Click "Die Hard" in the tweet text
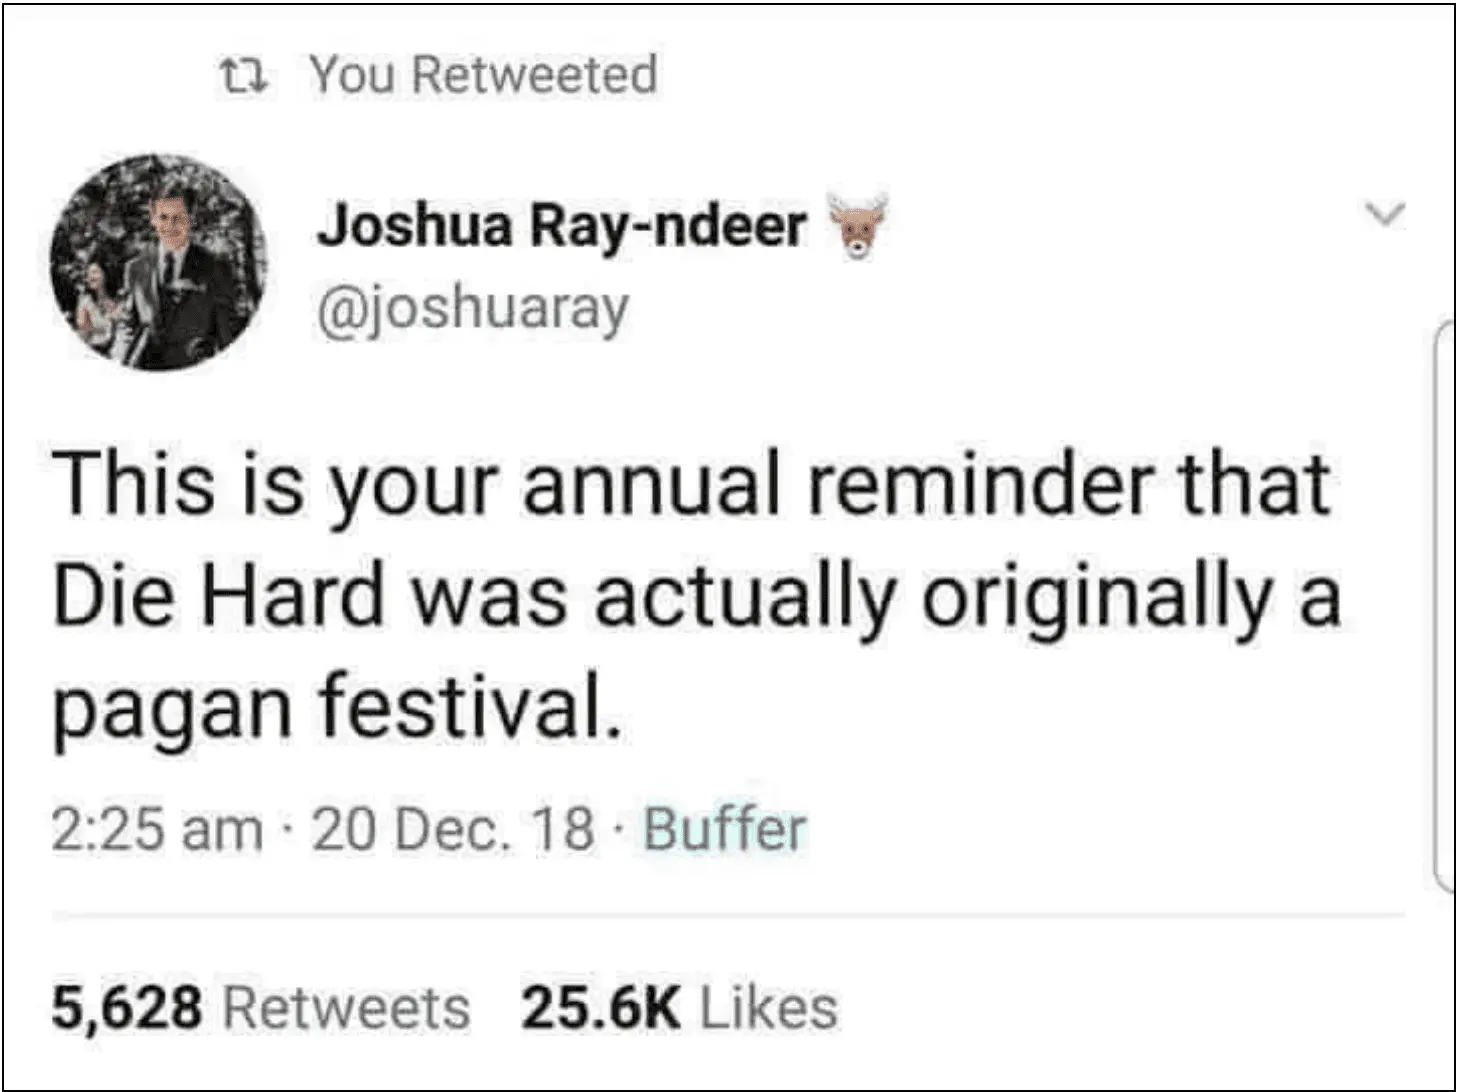Screen dimensions: 1458x1092 pyautogui.click(x=218, y=597)
